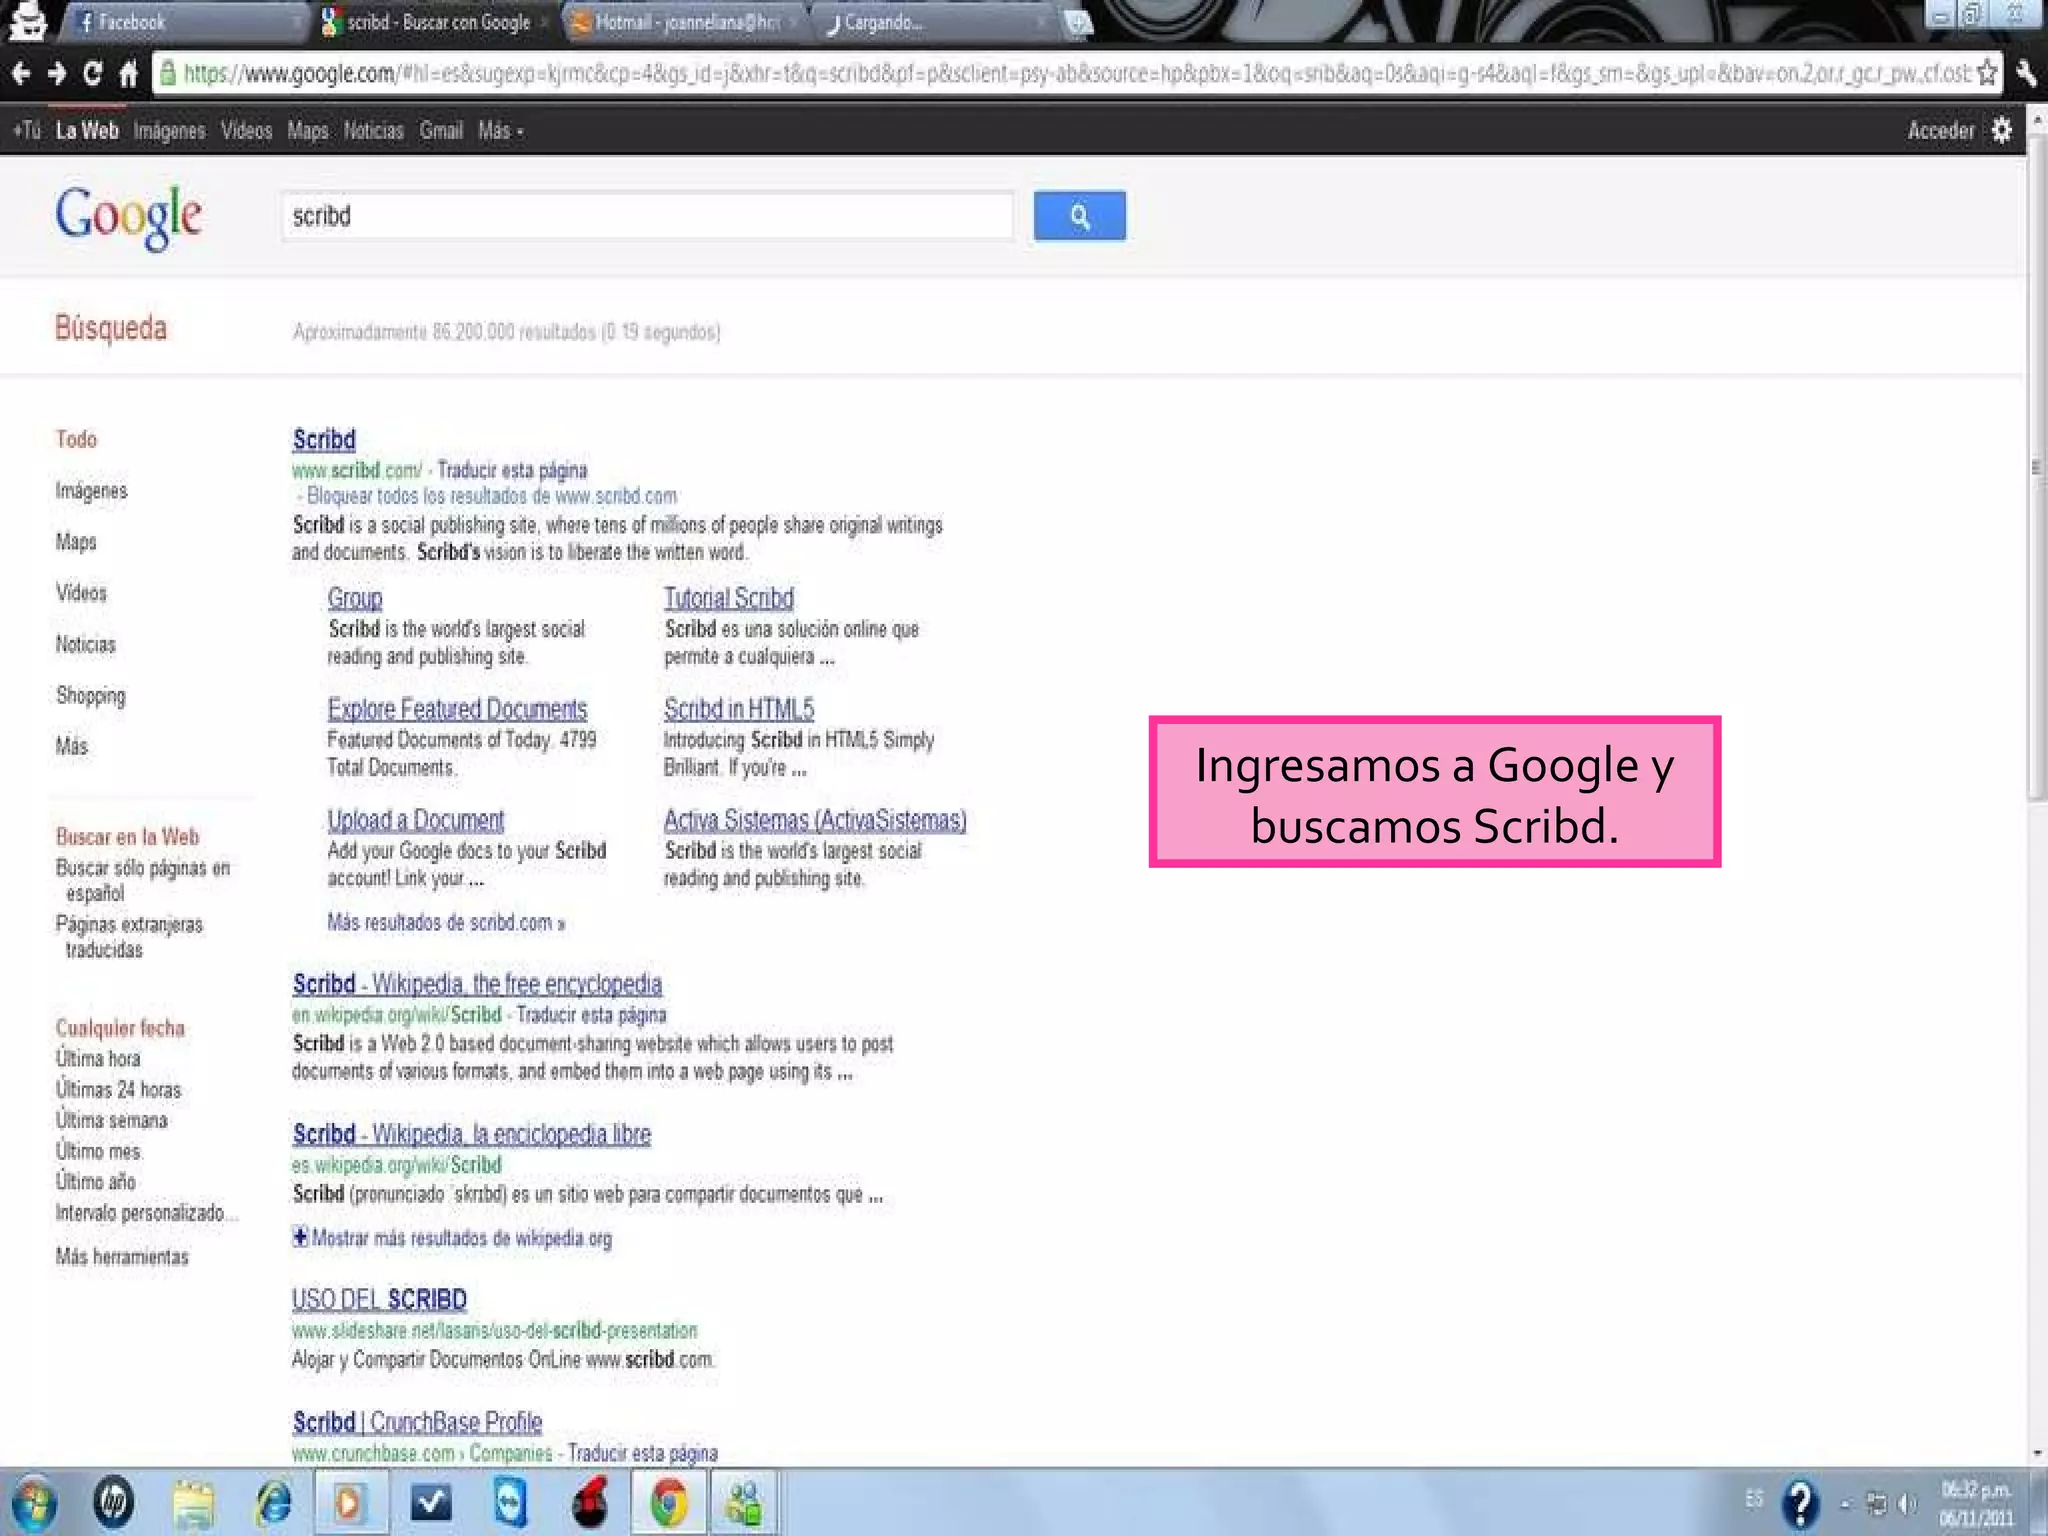Open a new tab button
Screen dimensions: 2048x1536
(x=1077, y=22)
